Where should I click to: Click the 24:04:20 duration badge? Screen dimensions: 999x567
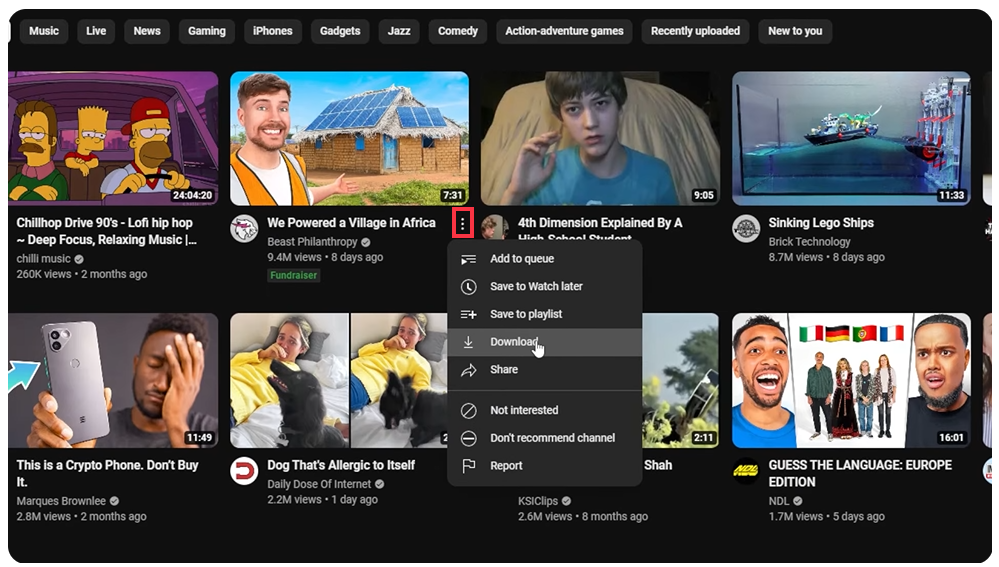tap(192, 195)
